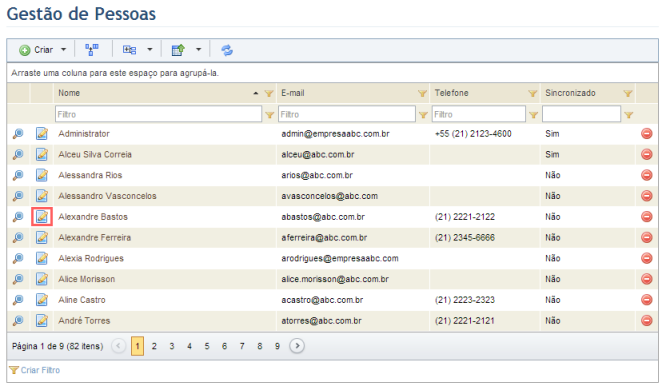Open the hierarchy tree view icon

[92, 50]
